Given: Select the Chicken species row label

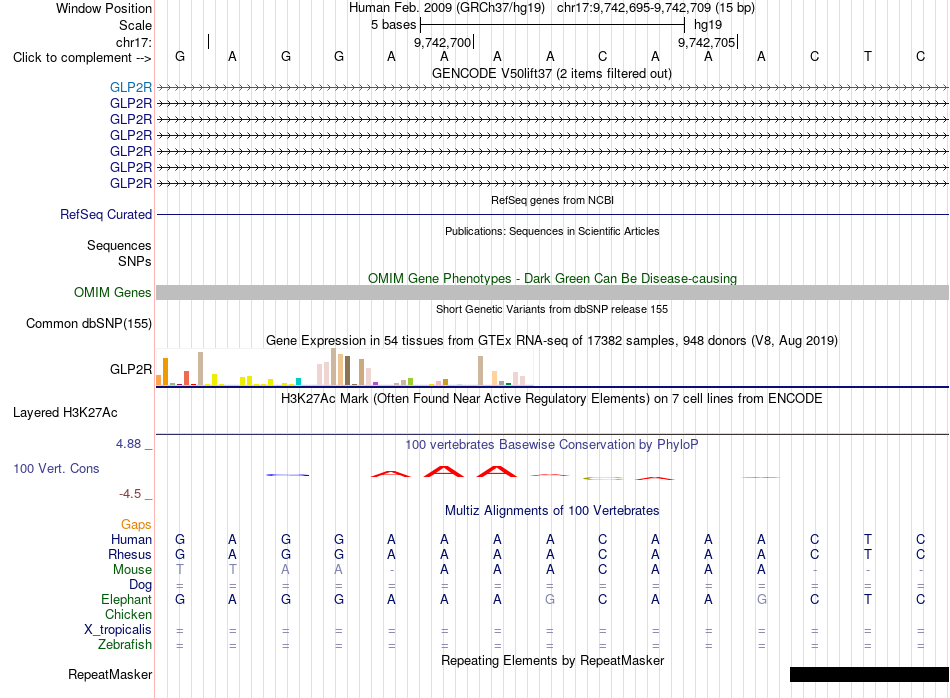Looking at the screenshot, I should (128, 614).
